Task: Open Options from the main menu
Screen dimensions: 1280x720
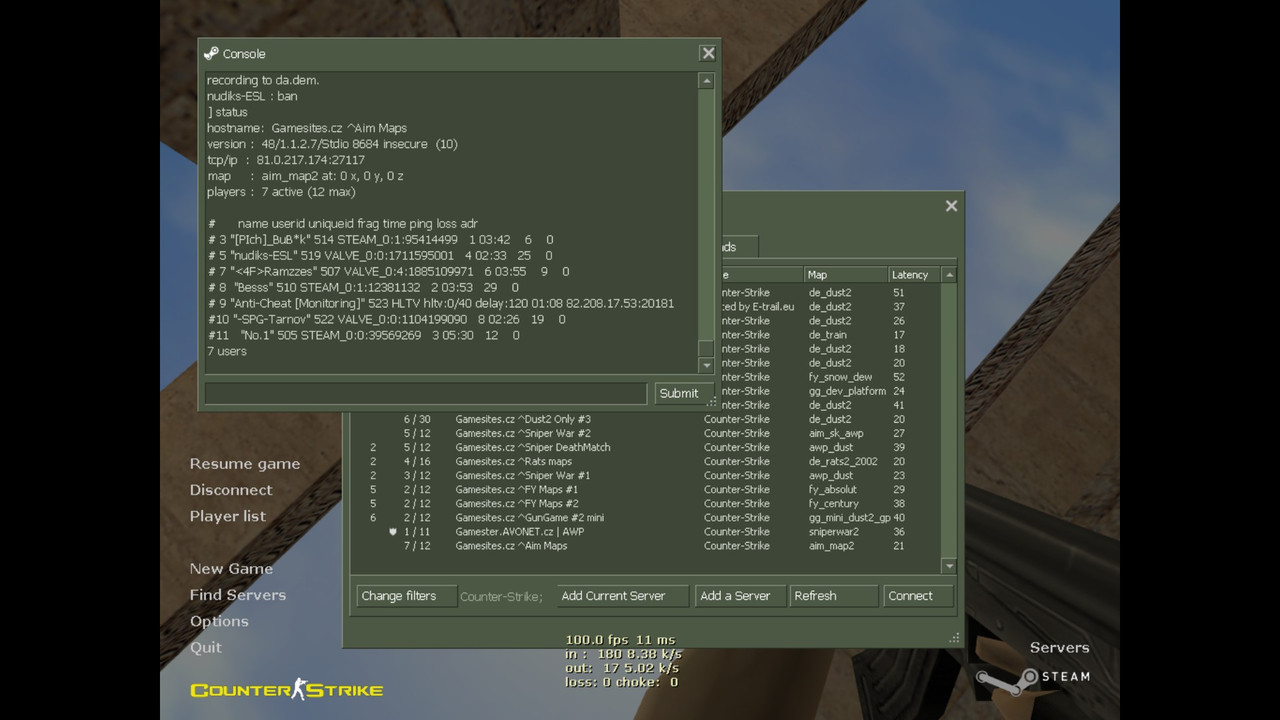Action: coord(219,621)
